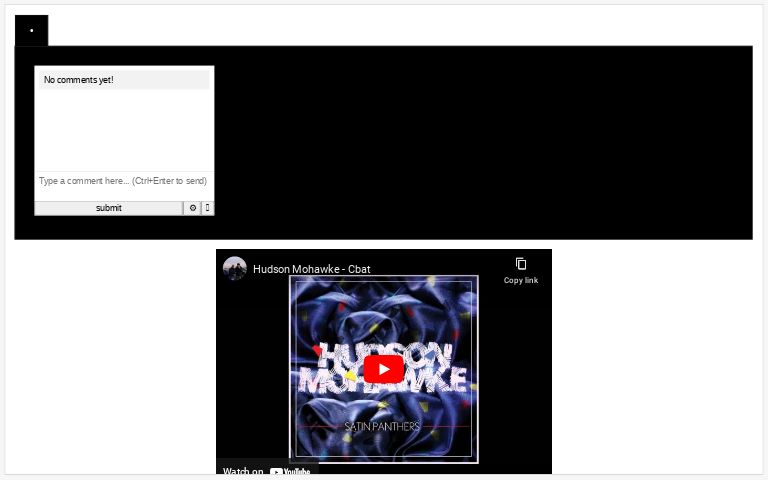This screenshot has height=480, width=768.
Task: Click the 'No comments yet!' message
Action: 79,80
